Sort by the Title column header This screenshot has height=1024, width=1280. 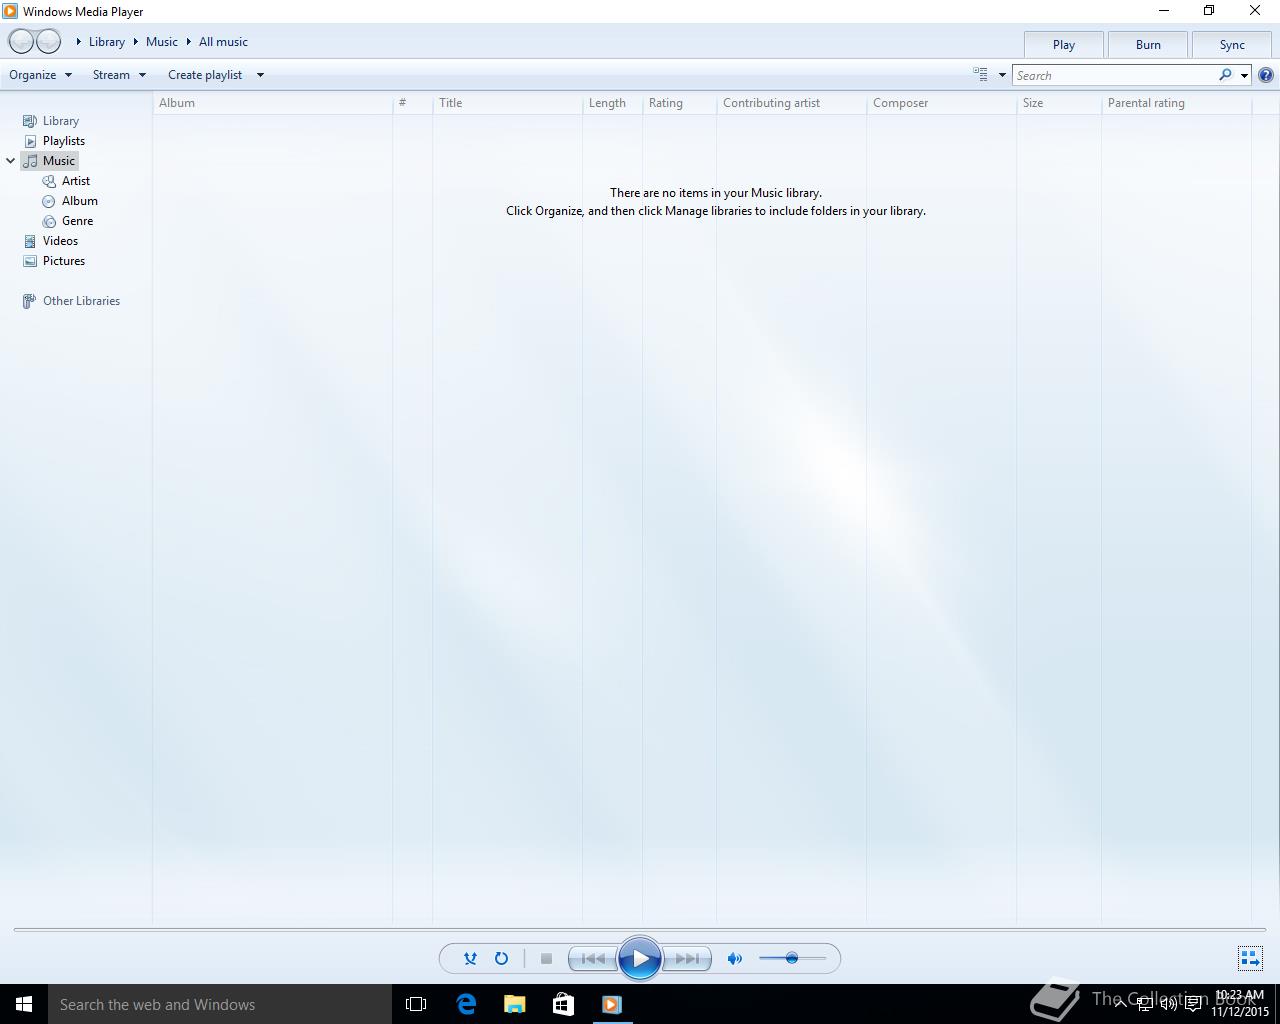tap(507, 103)
